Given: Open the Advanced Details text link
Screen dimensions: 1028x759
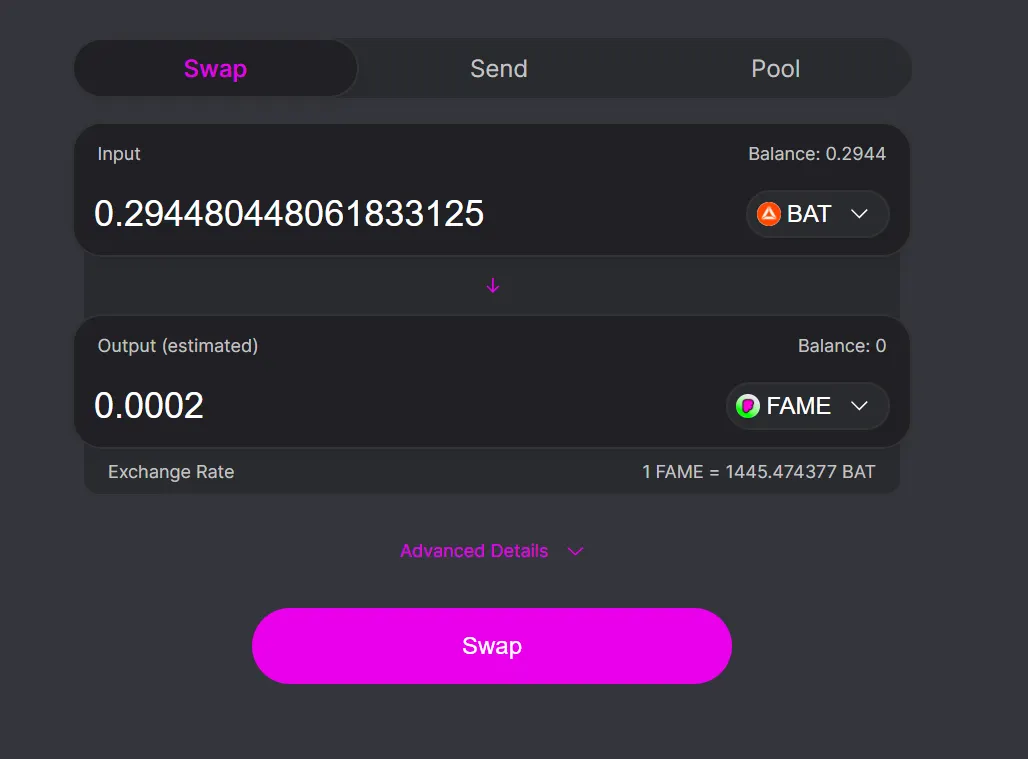Looking at the screenshot, I should pyautogui.click(x=474, y=551).
